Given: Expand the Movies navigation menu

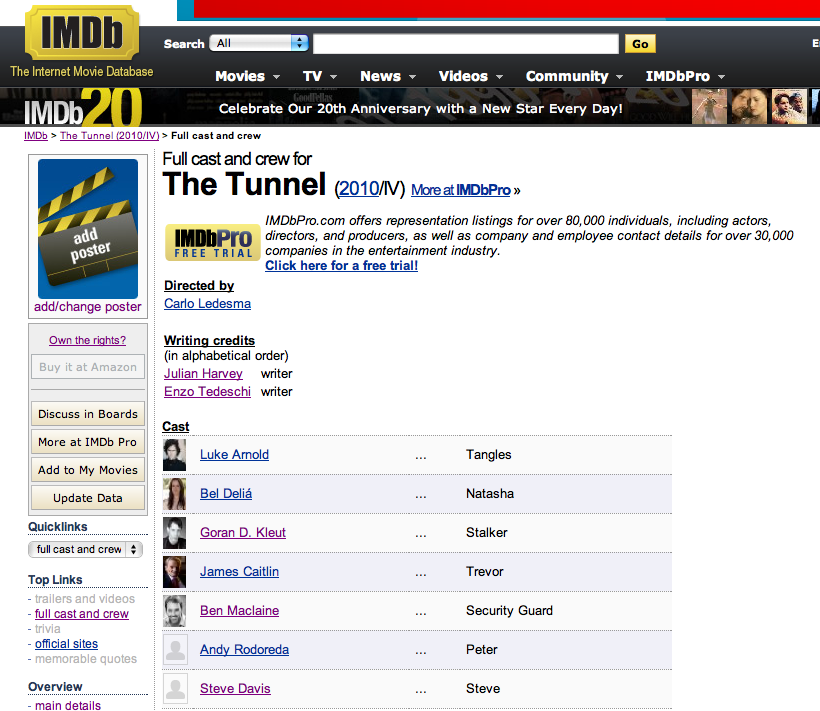Looking at the screenshot, I should pyautogui.click(x=247, y=76).
